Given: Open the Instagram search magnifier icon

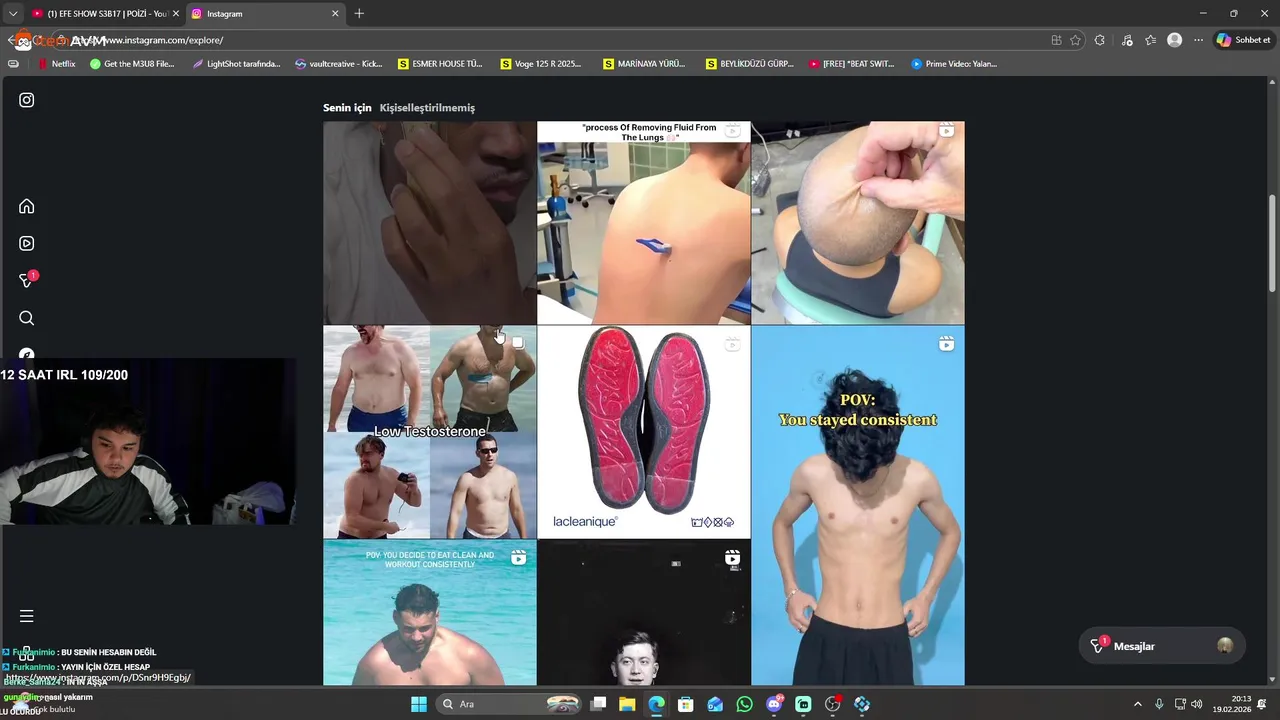Looking at the screenshot, I should coord(27,318).
